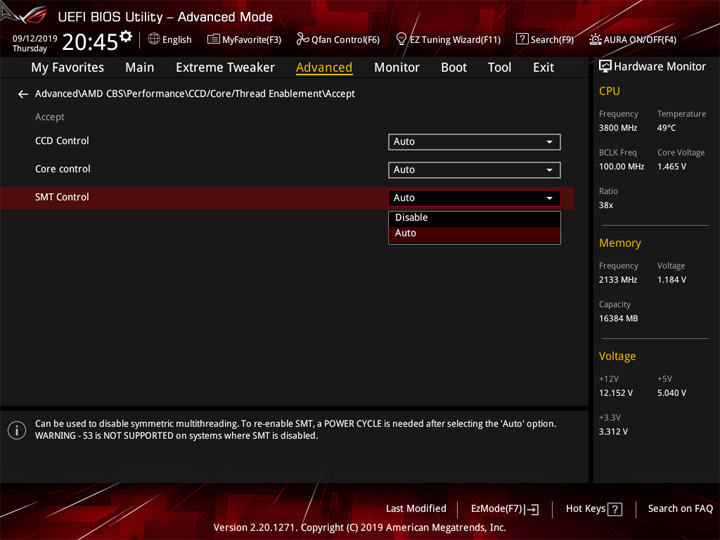Screen dimensions: 720x540
Task: Open the CCD Control dropdown
Action: click(x=474, y=142)
